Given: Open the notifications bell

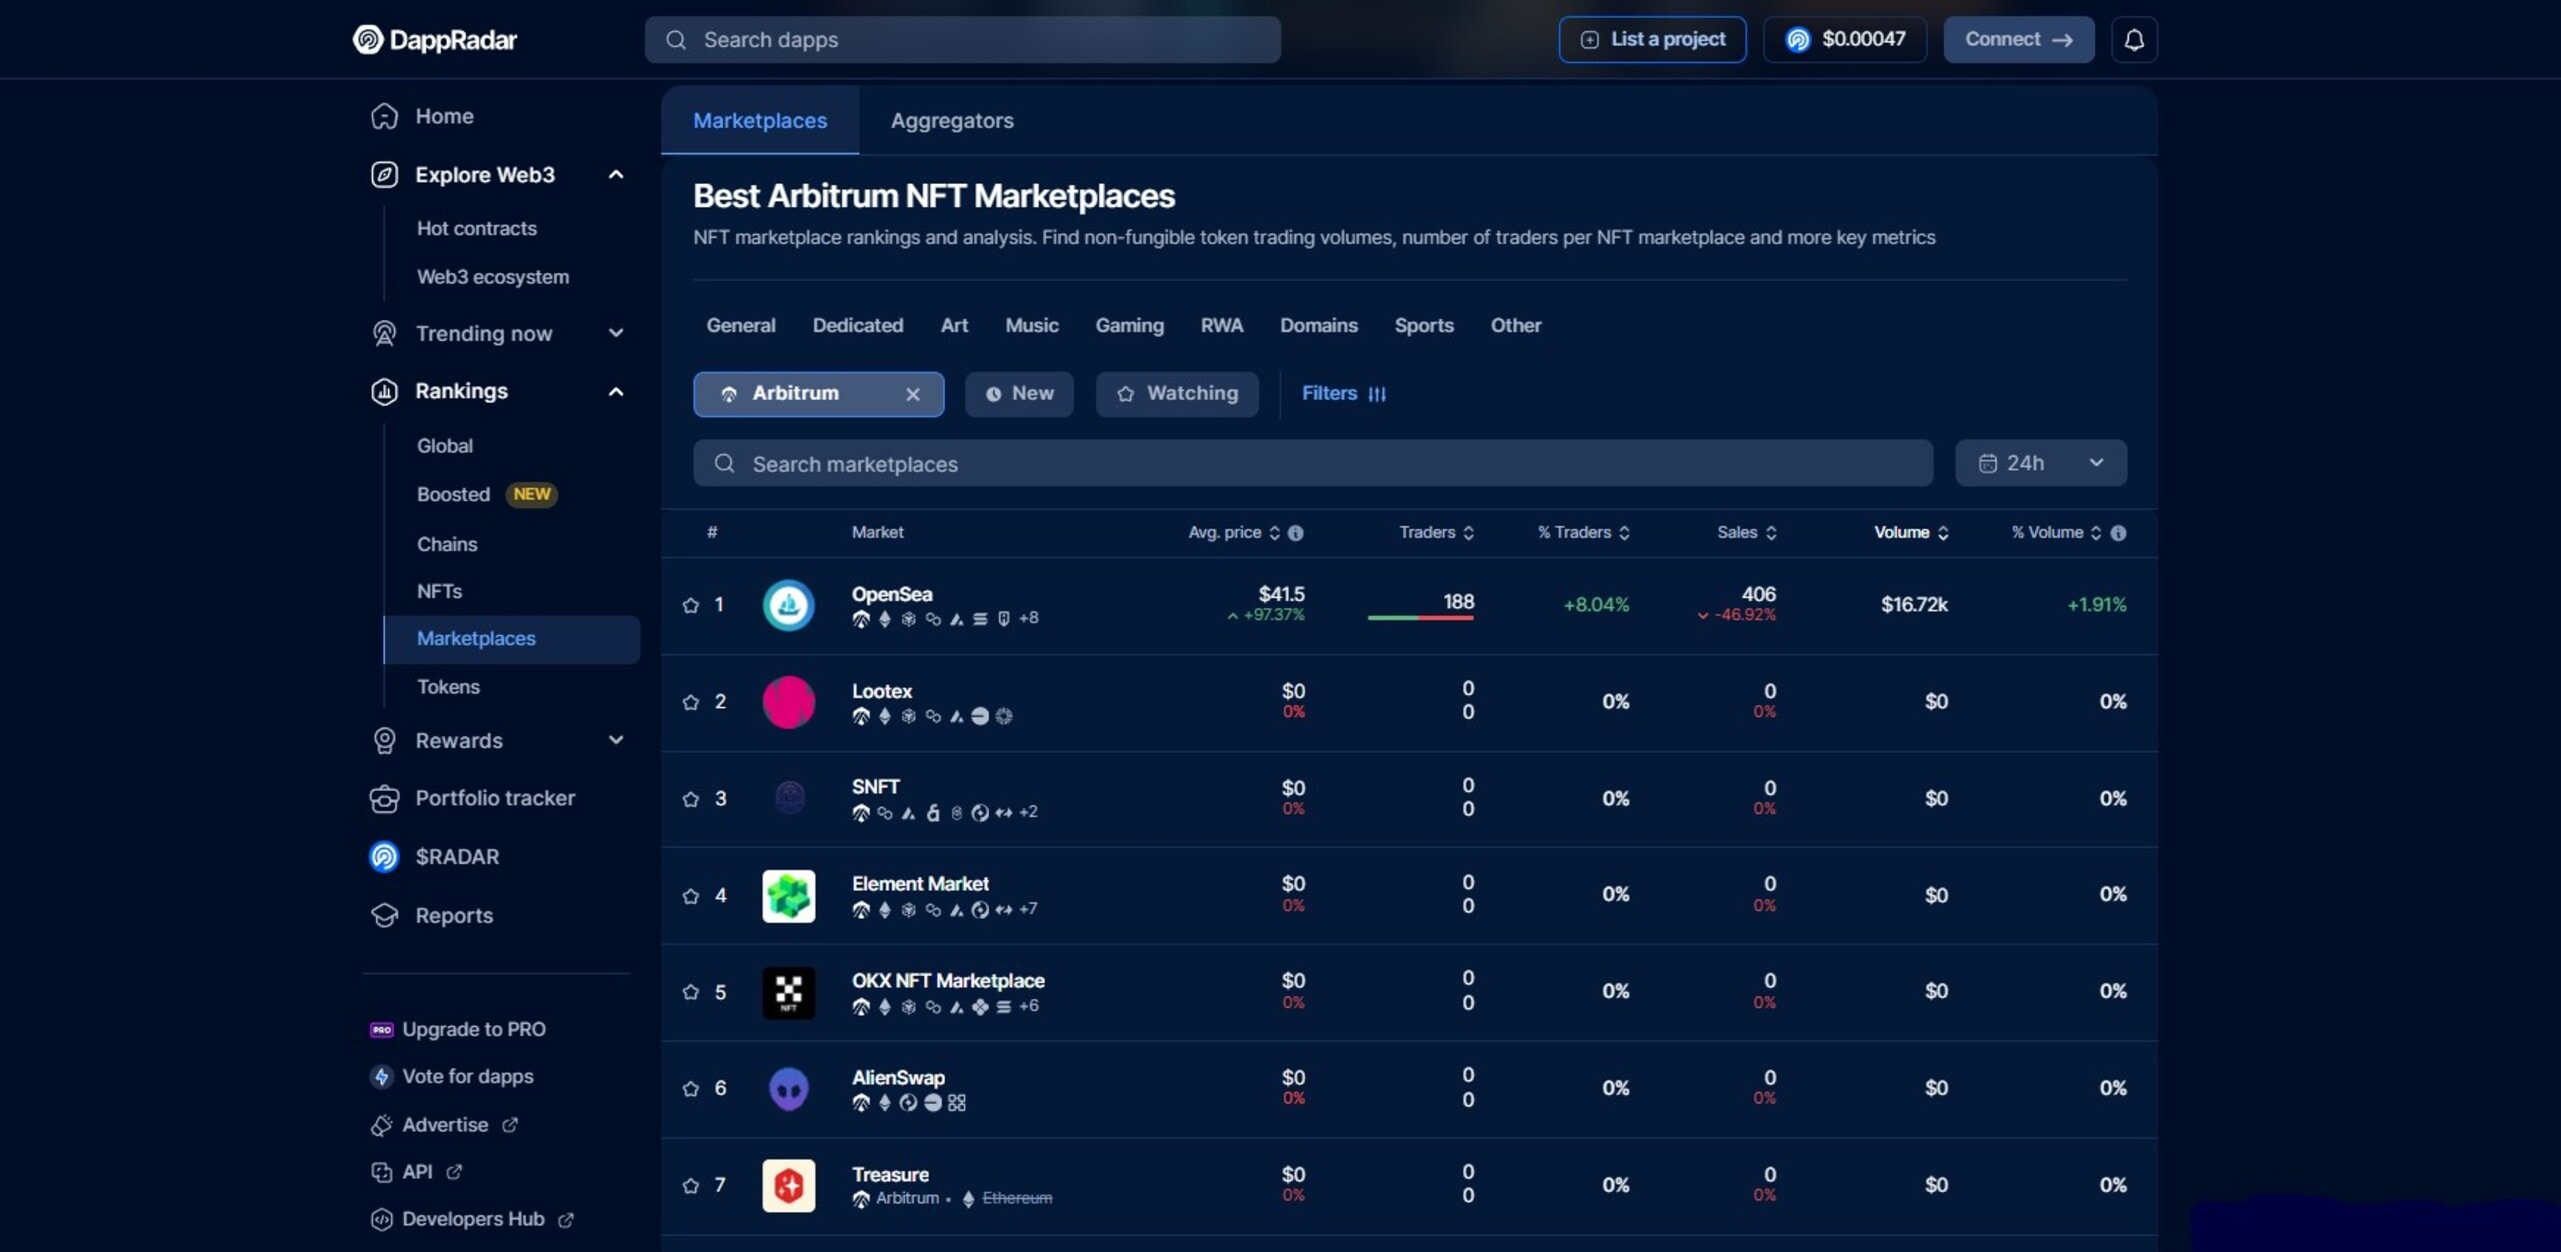Looking at the screenshot, I should [x=2134, y=39].
